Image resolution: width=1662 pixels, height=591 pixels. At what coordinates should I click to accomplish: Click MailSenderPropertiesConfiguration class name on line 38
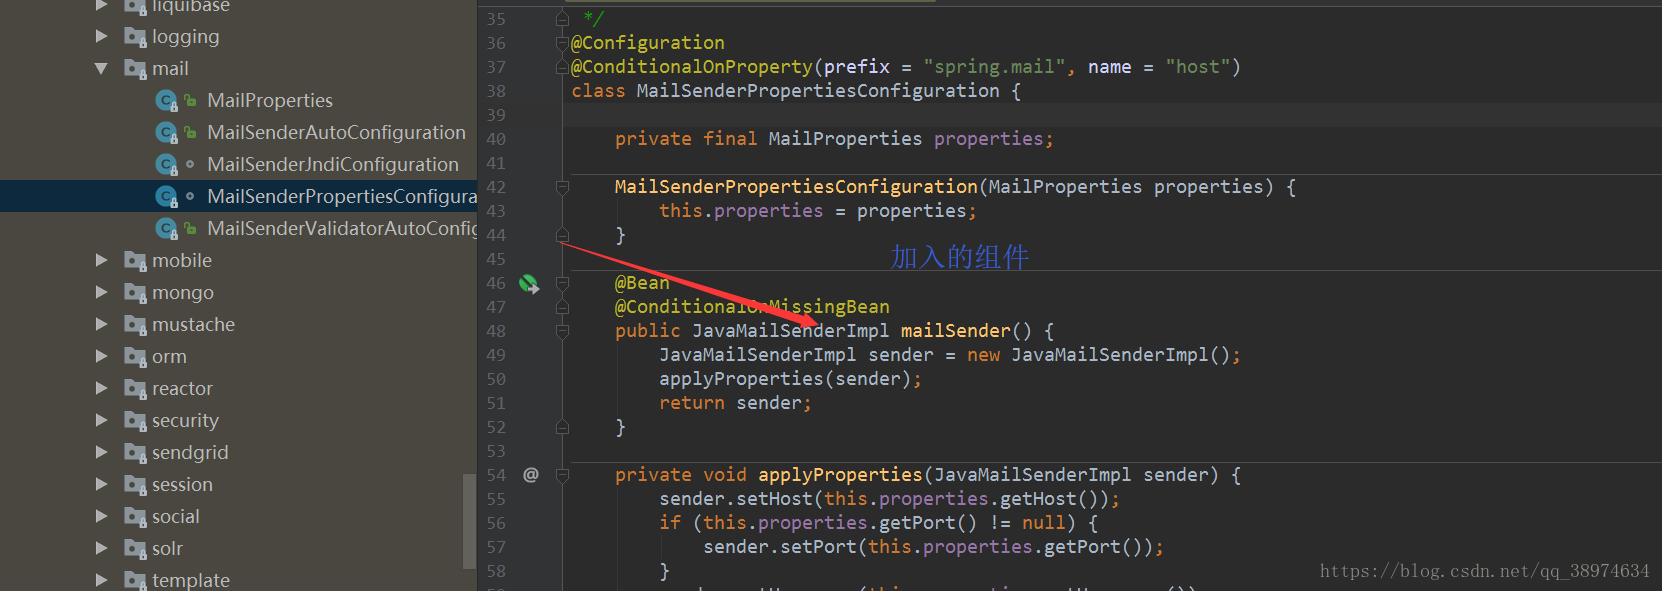pos(818,91)
